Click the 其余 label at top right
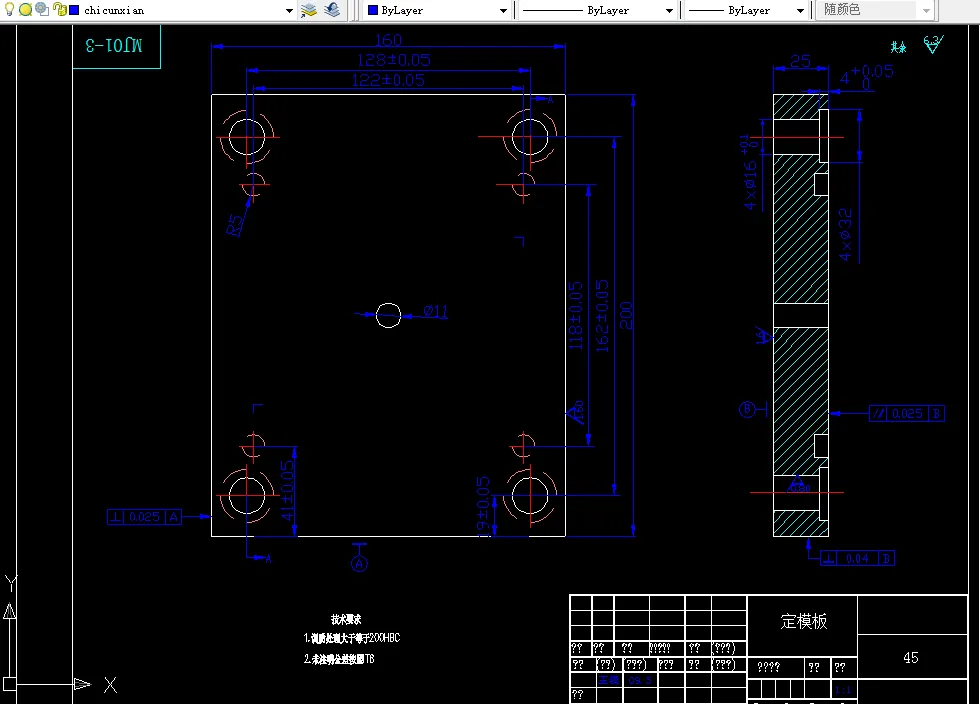The width and height of the screenshot is (980, 704). [x=899, y=47]
